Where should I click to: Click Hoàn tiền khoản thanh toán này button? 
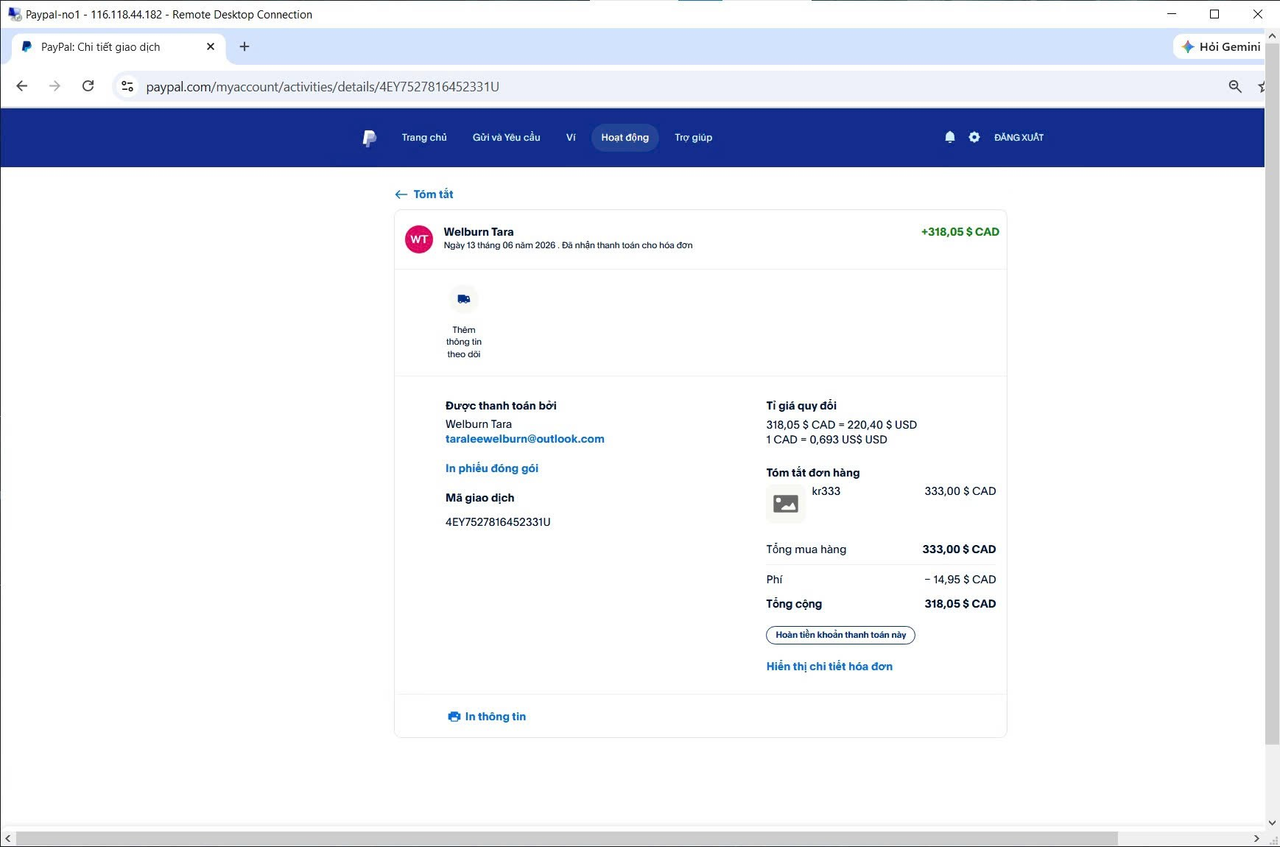tap(841, 635)
